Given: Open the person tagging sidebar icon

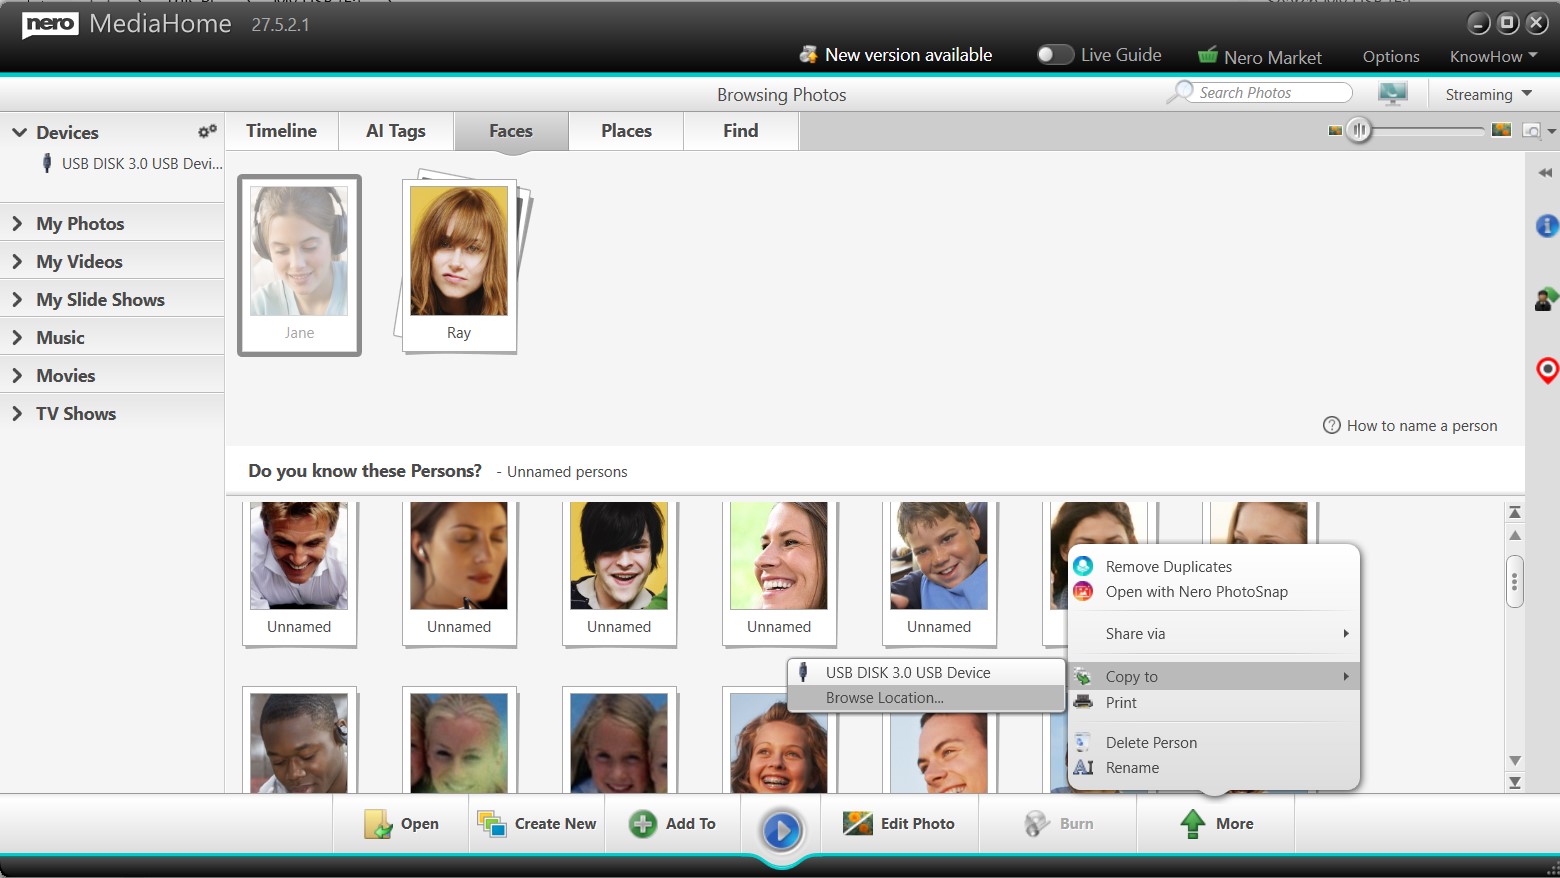Looking at the screenshot, I should 1546,298.
